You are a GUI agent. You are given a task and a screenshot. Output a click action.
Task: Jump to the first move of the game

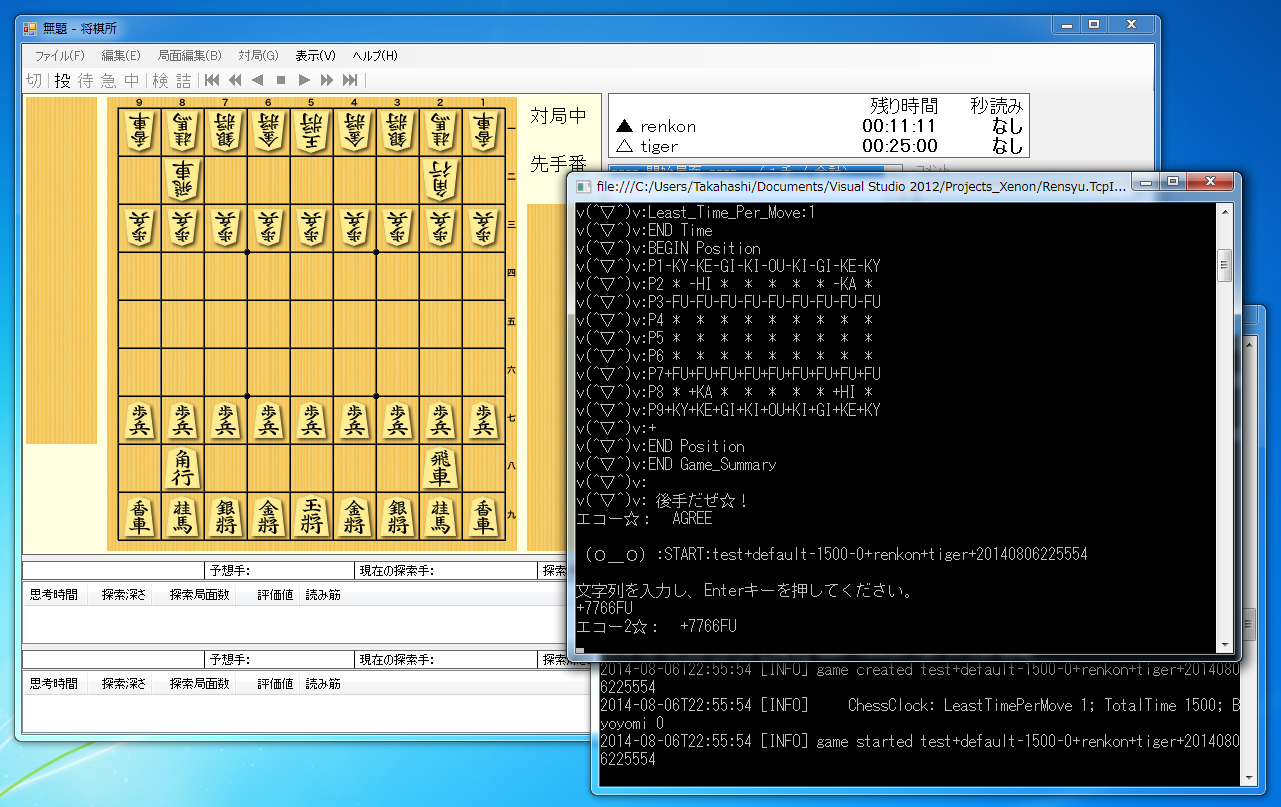[x=212, y=80]
